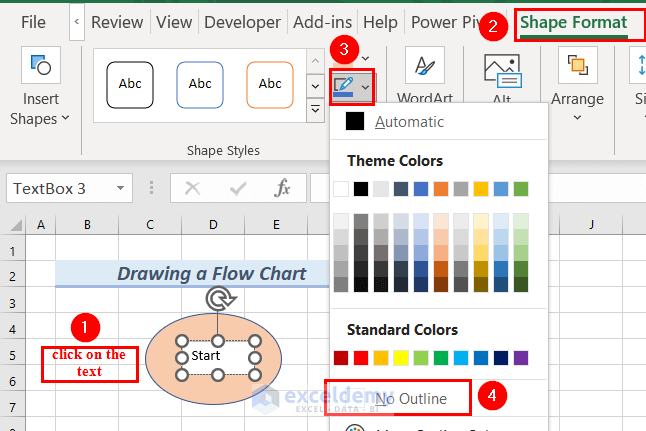This screenshot has width=646, height=431.
Task: Select column D header
Action: (x=213, y=225)
